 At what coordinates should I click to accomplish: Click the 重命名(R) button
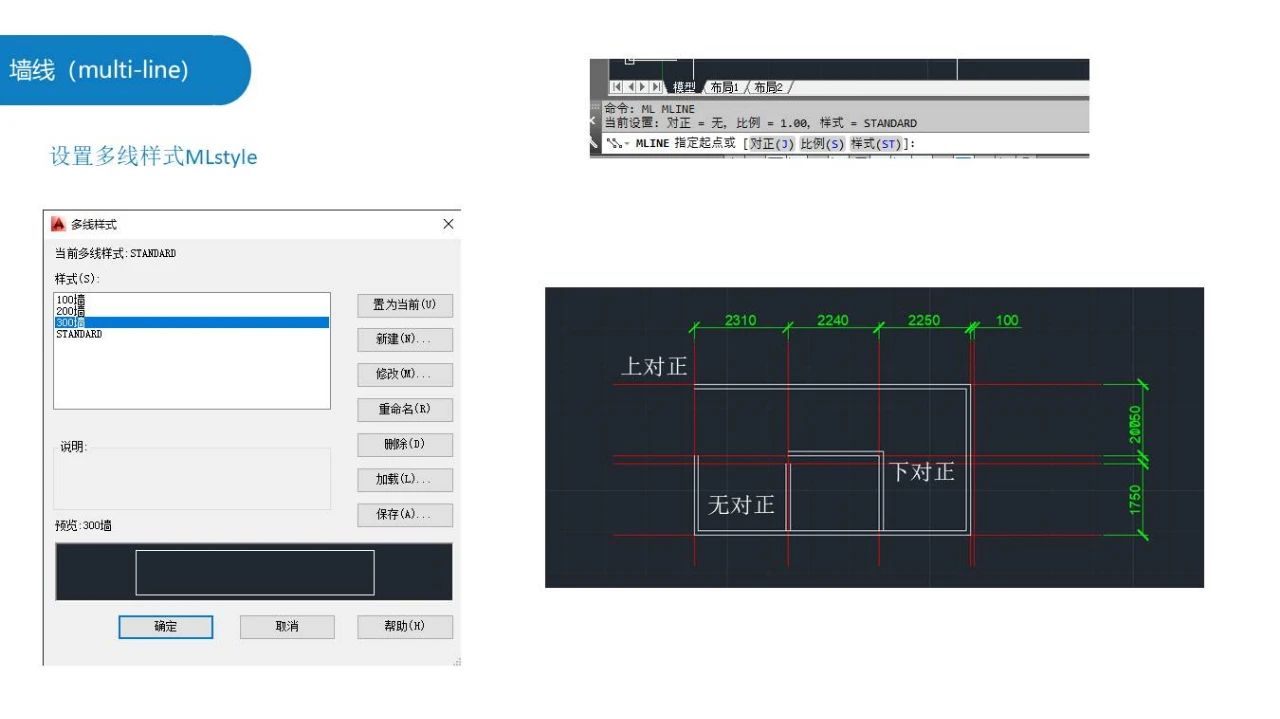click(x=405, y=410)
